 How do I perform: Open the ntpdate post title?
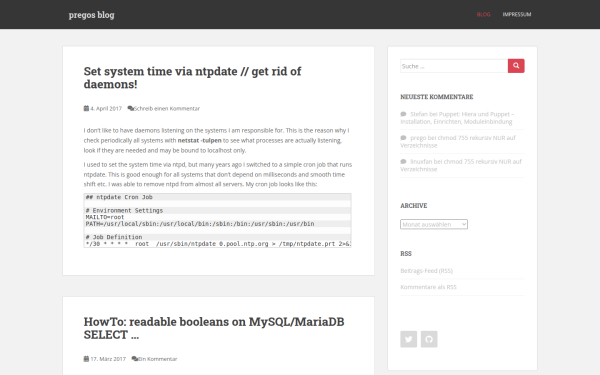[192, 78]
